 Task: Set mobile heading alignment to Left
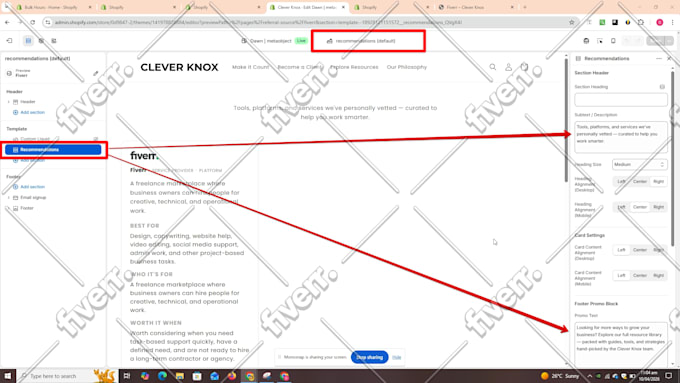(621, 207)
